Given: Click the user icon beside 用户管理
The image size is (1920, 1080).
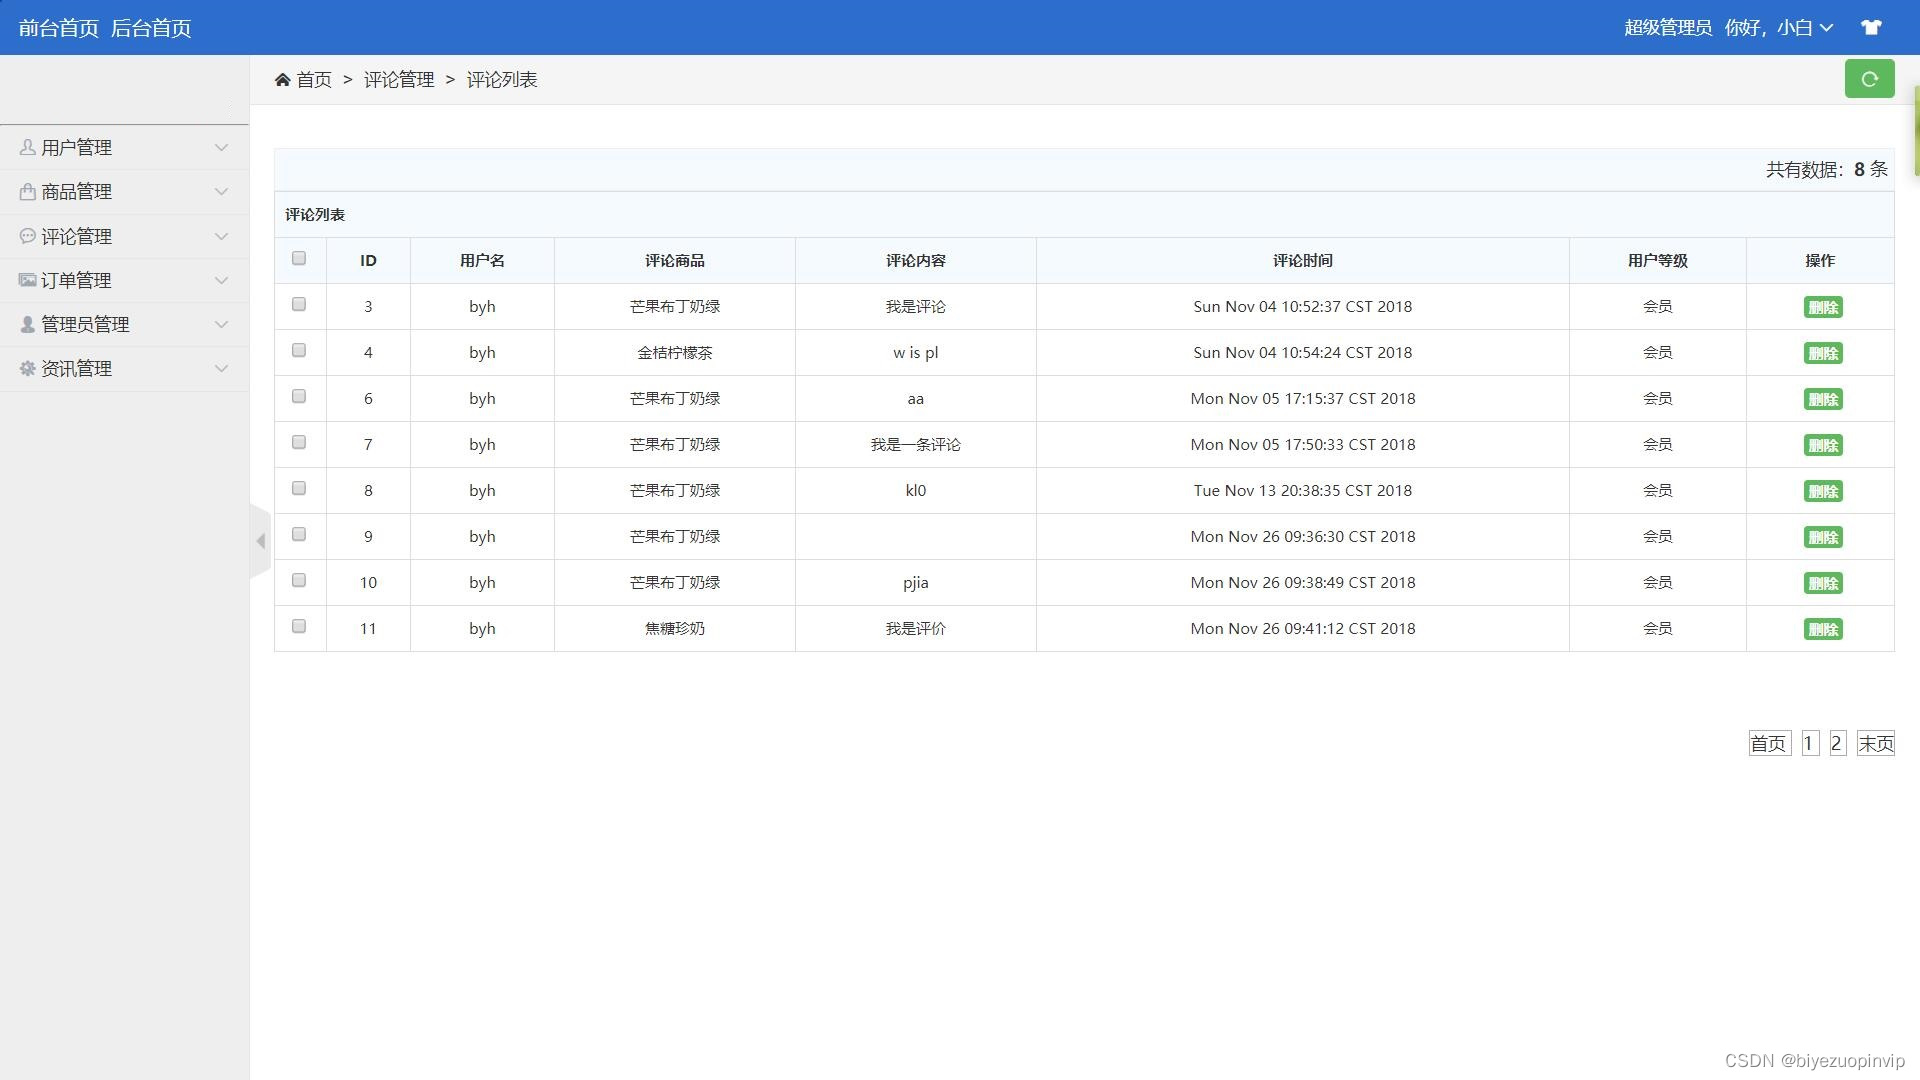Looking at the screenshot, I should click(x=27, y=147).
